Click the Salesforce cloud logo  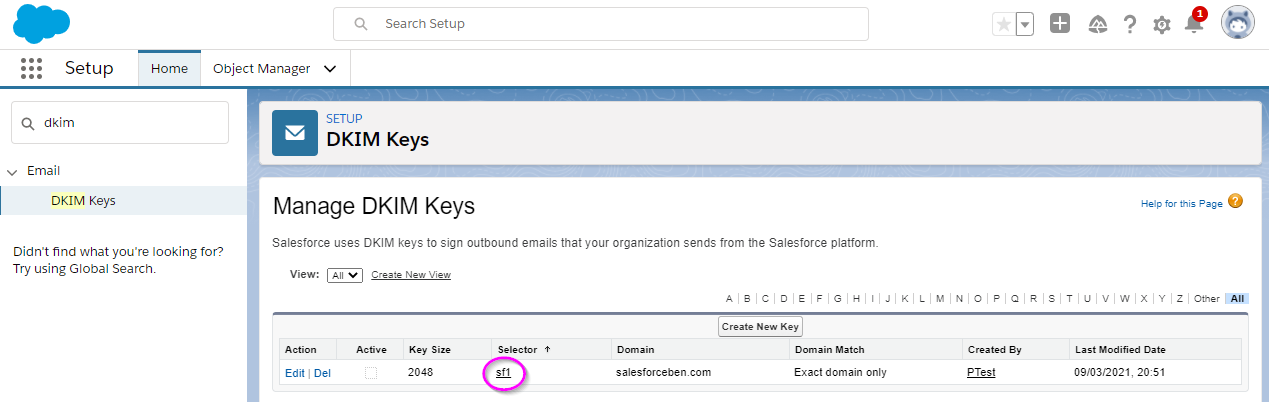[41, 23]
